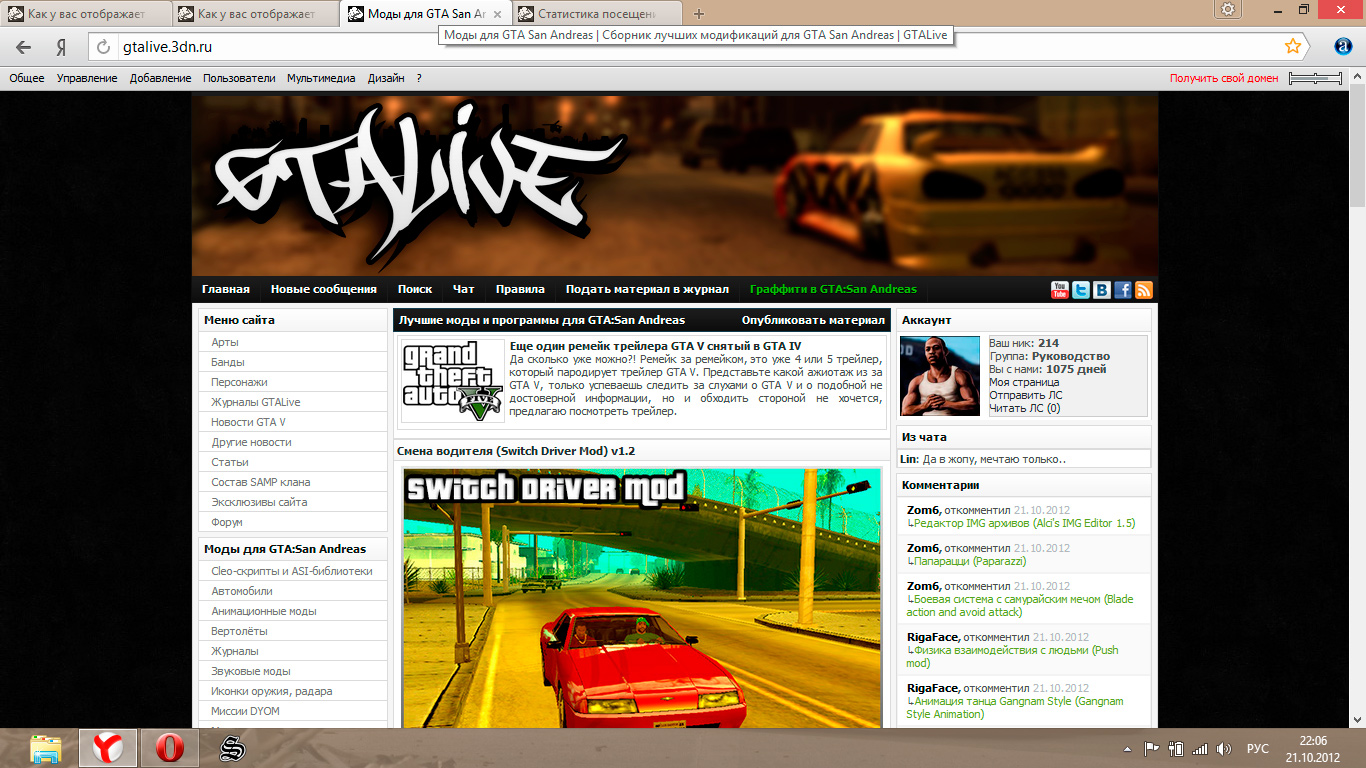Viewport: 1366px width, 768px height.
Task: Check battery power icon in tray
Action: [1176, 748]
